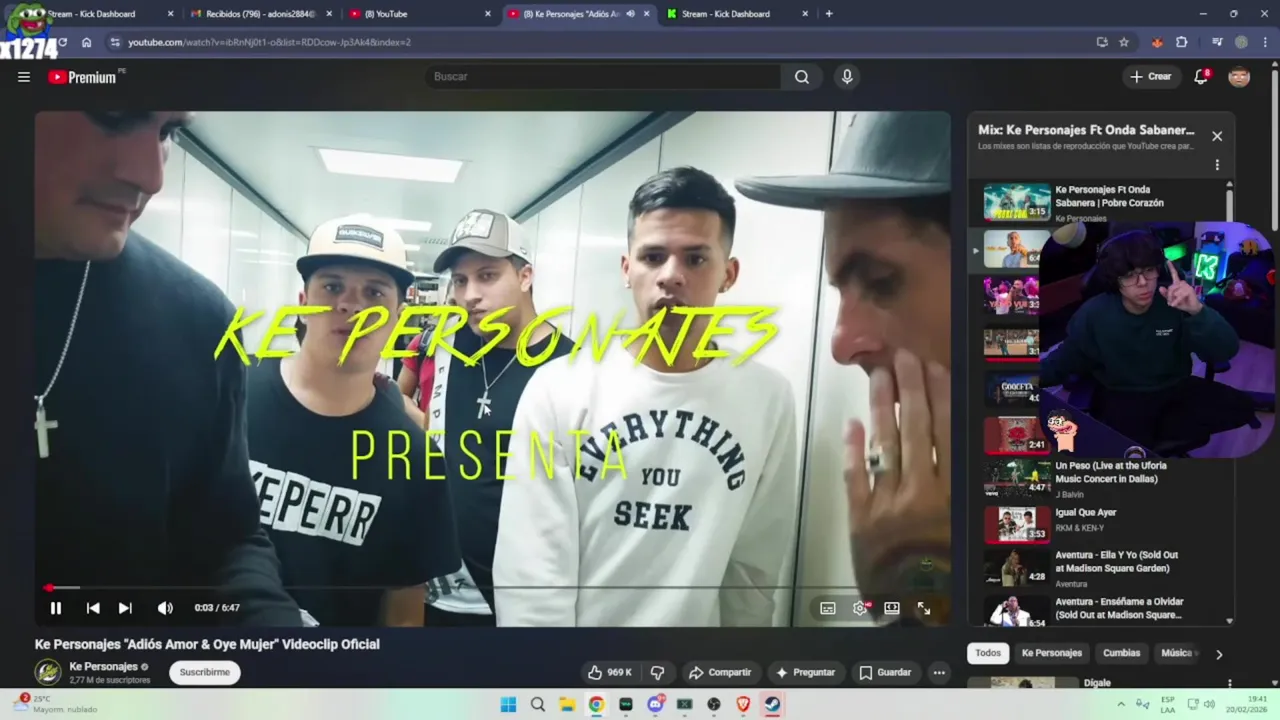This screenshot has width=1280, height=720.
Task: View site information icon in address bar
Action: (115, 42)
